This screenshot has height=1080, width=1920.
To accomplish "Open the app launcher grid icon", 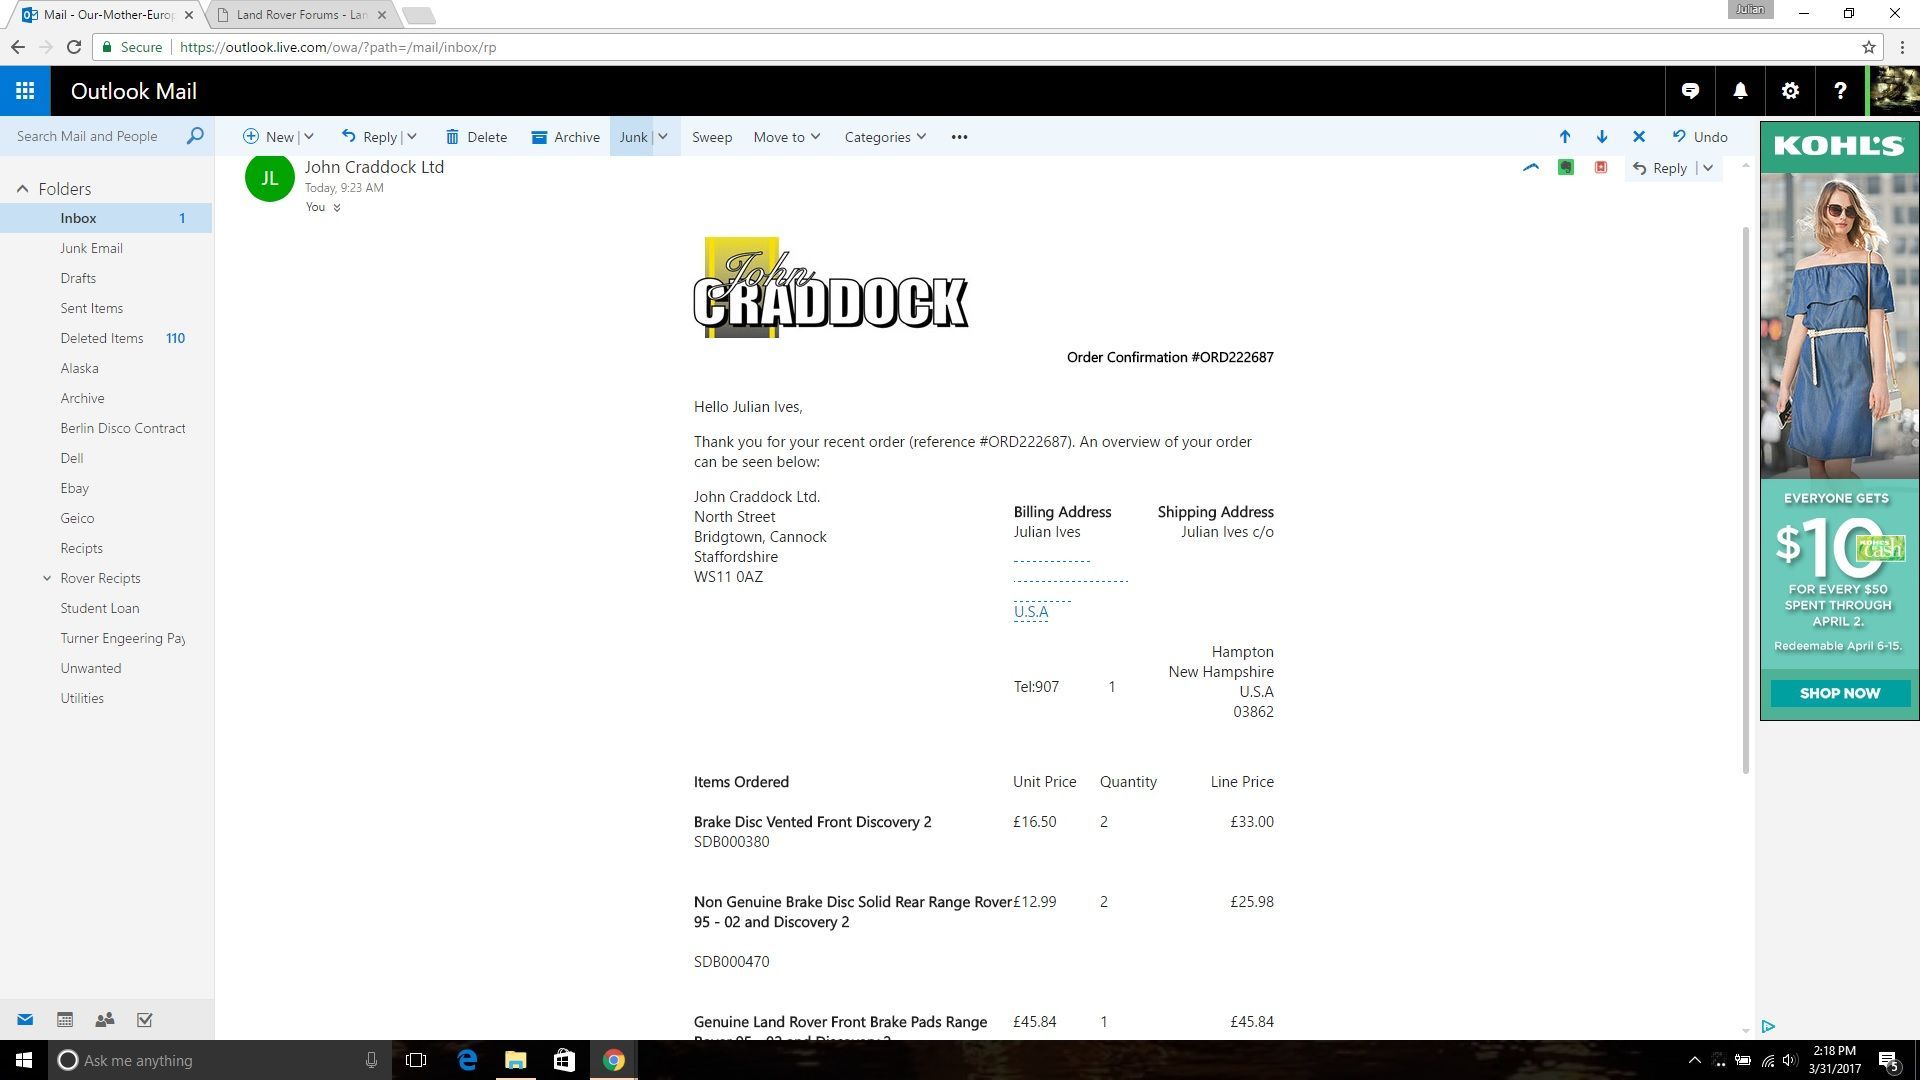I will tap(25, 91).
